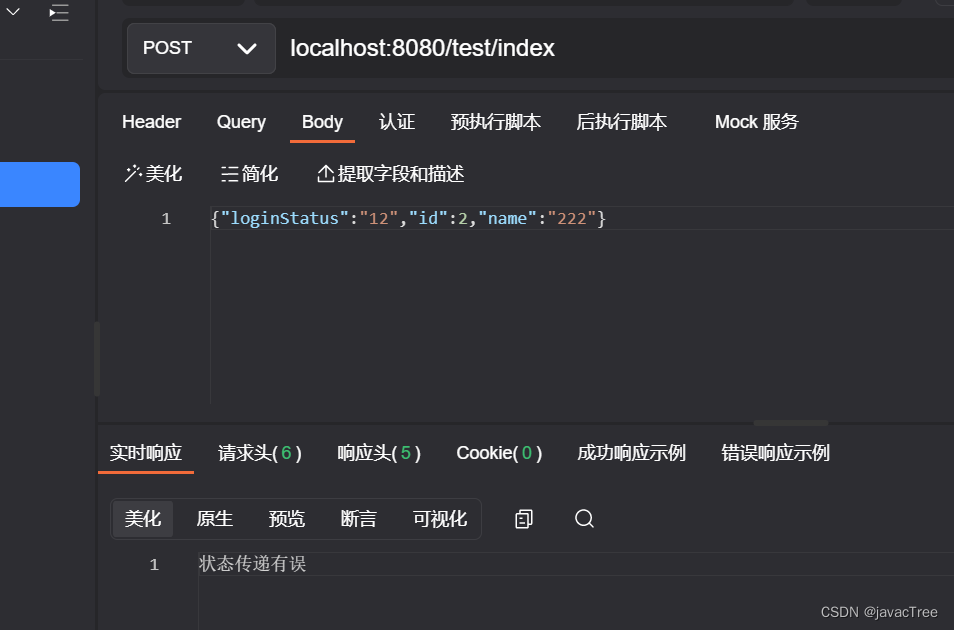Open the POST method dropdown
Screen dimensions: 954x630
pos(200,47)
